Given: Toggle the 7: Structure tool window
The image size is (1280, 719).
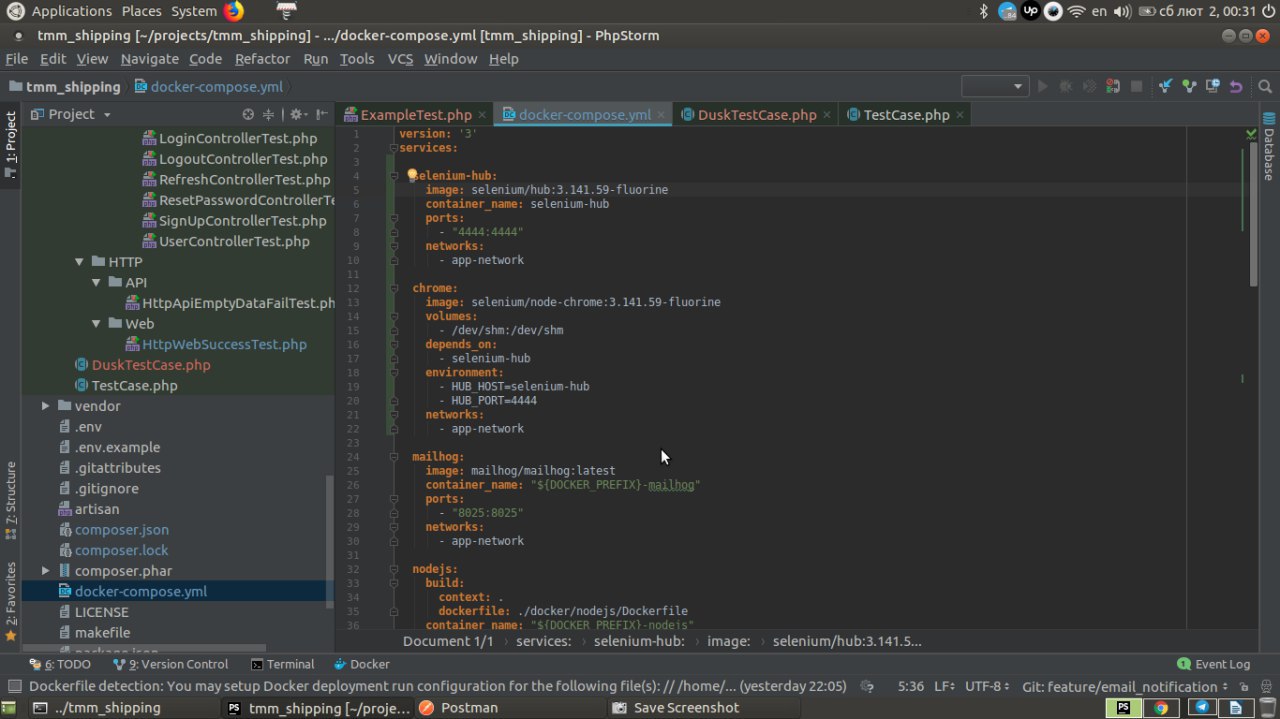Looking at the screenshot, I should [11, 500].
